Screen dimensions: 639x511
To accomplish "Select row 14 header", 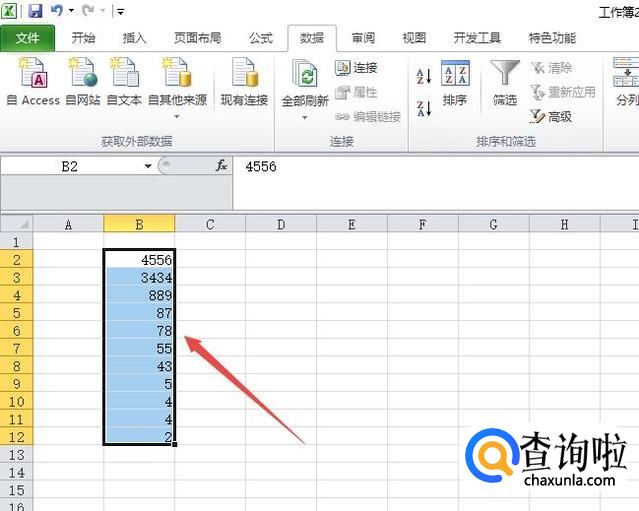I will [x=16, y=472].
